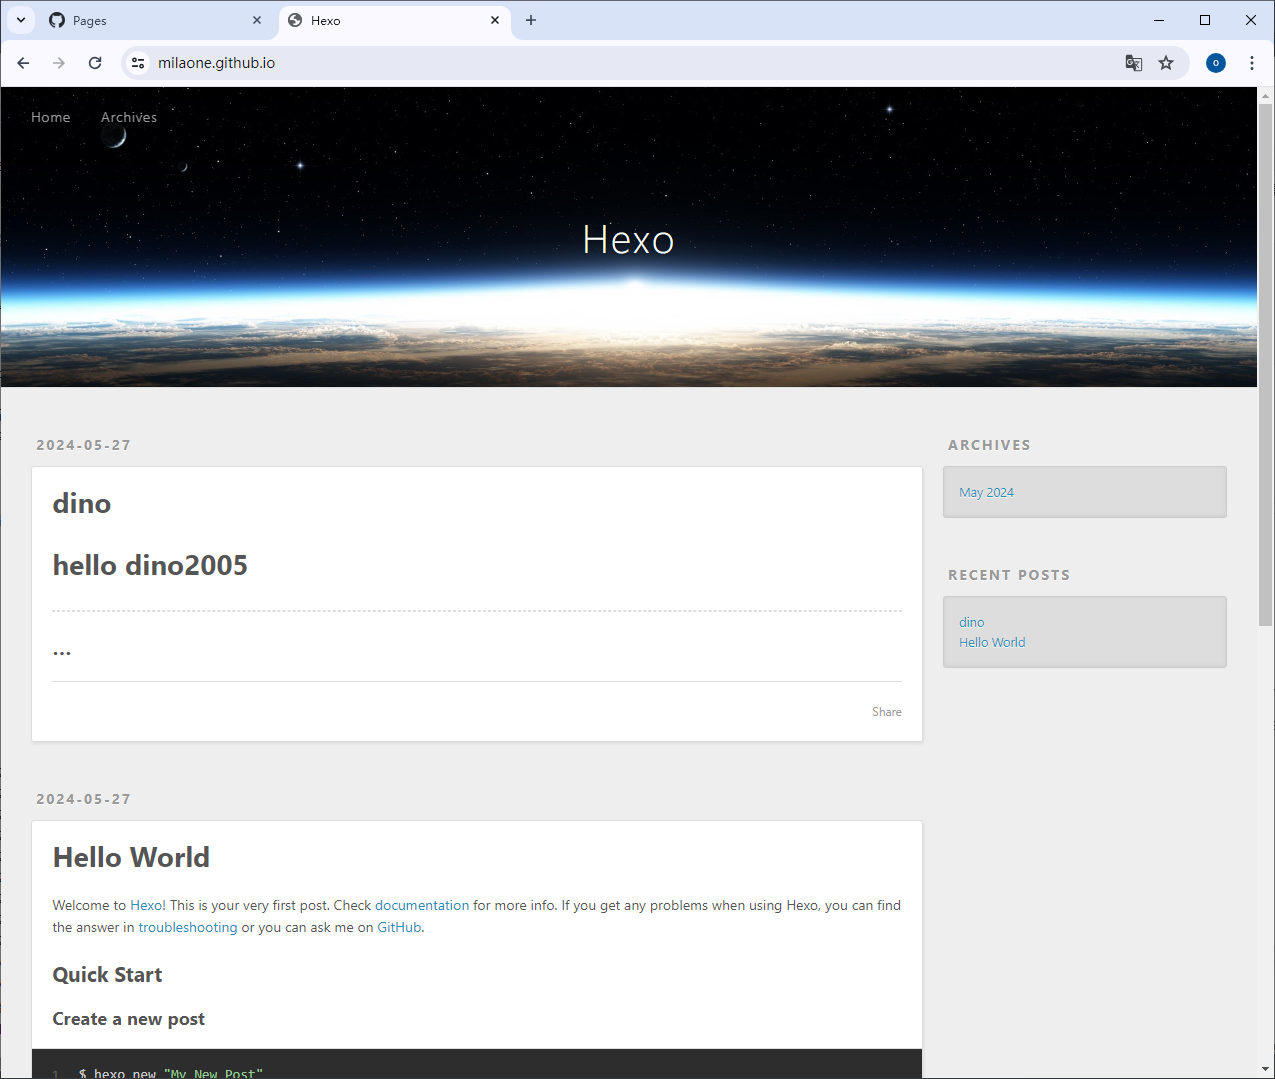Close the Pages tab

(x=257, y=20)
